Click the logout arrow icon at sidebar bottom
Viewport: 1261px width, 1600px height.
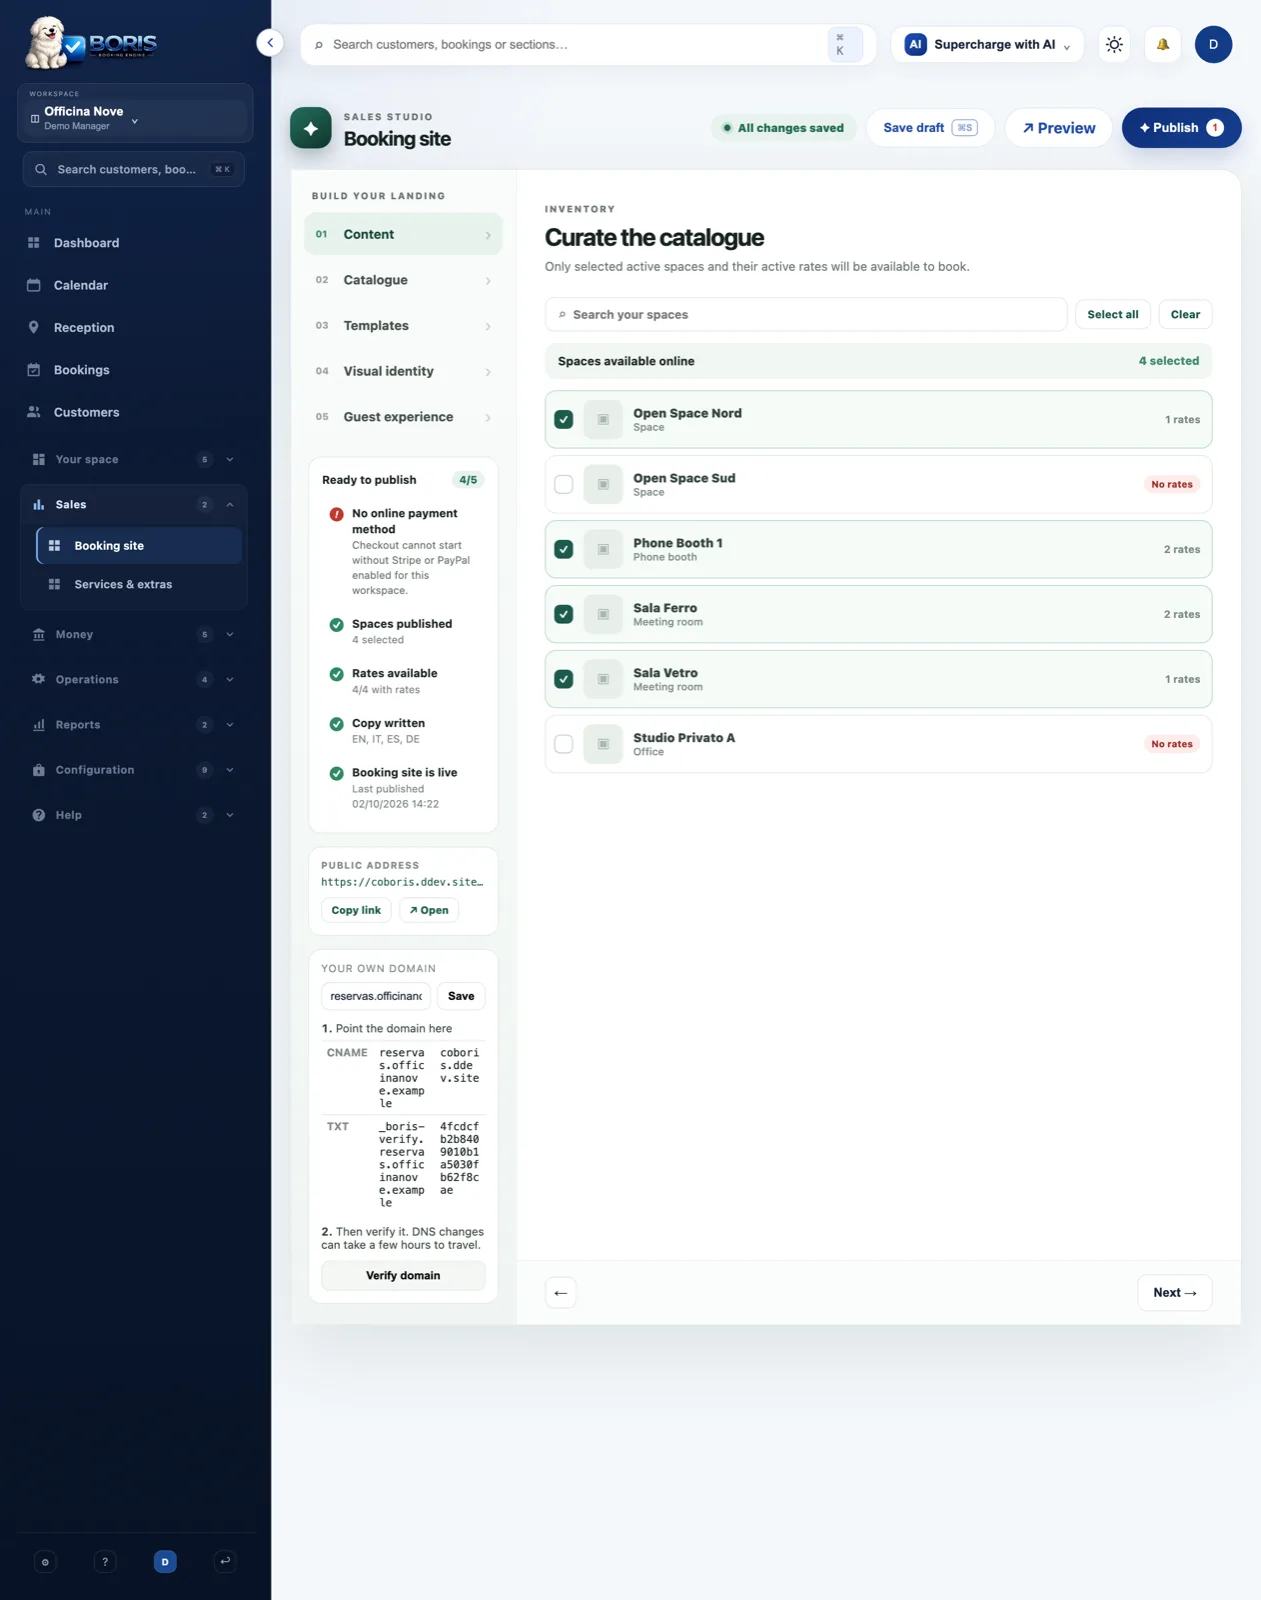tap(225, 1561)
